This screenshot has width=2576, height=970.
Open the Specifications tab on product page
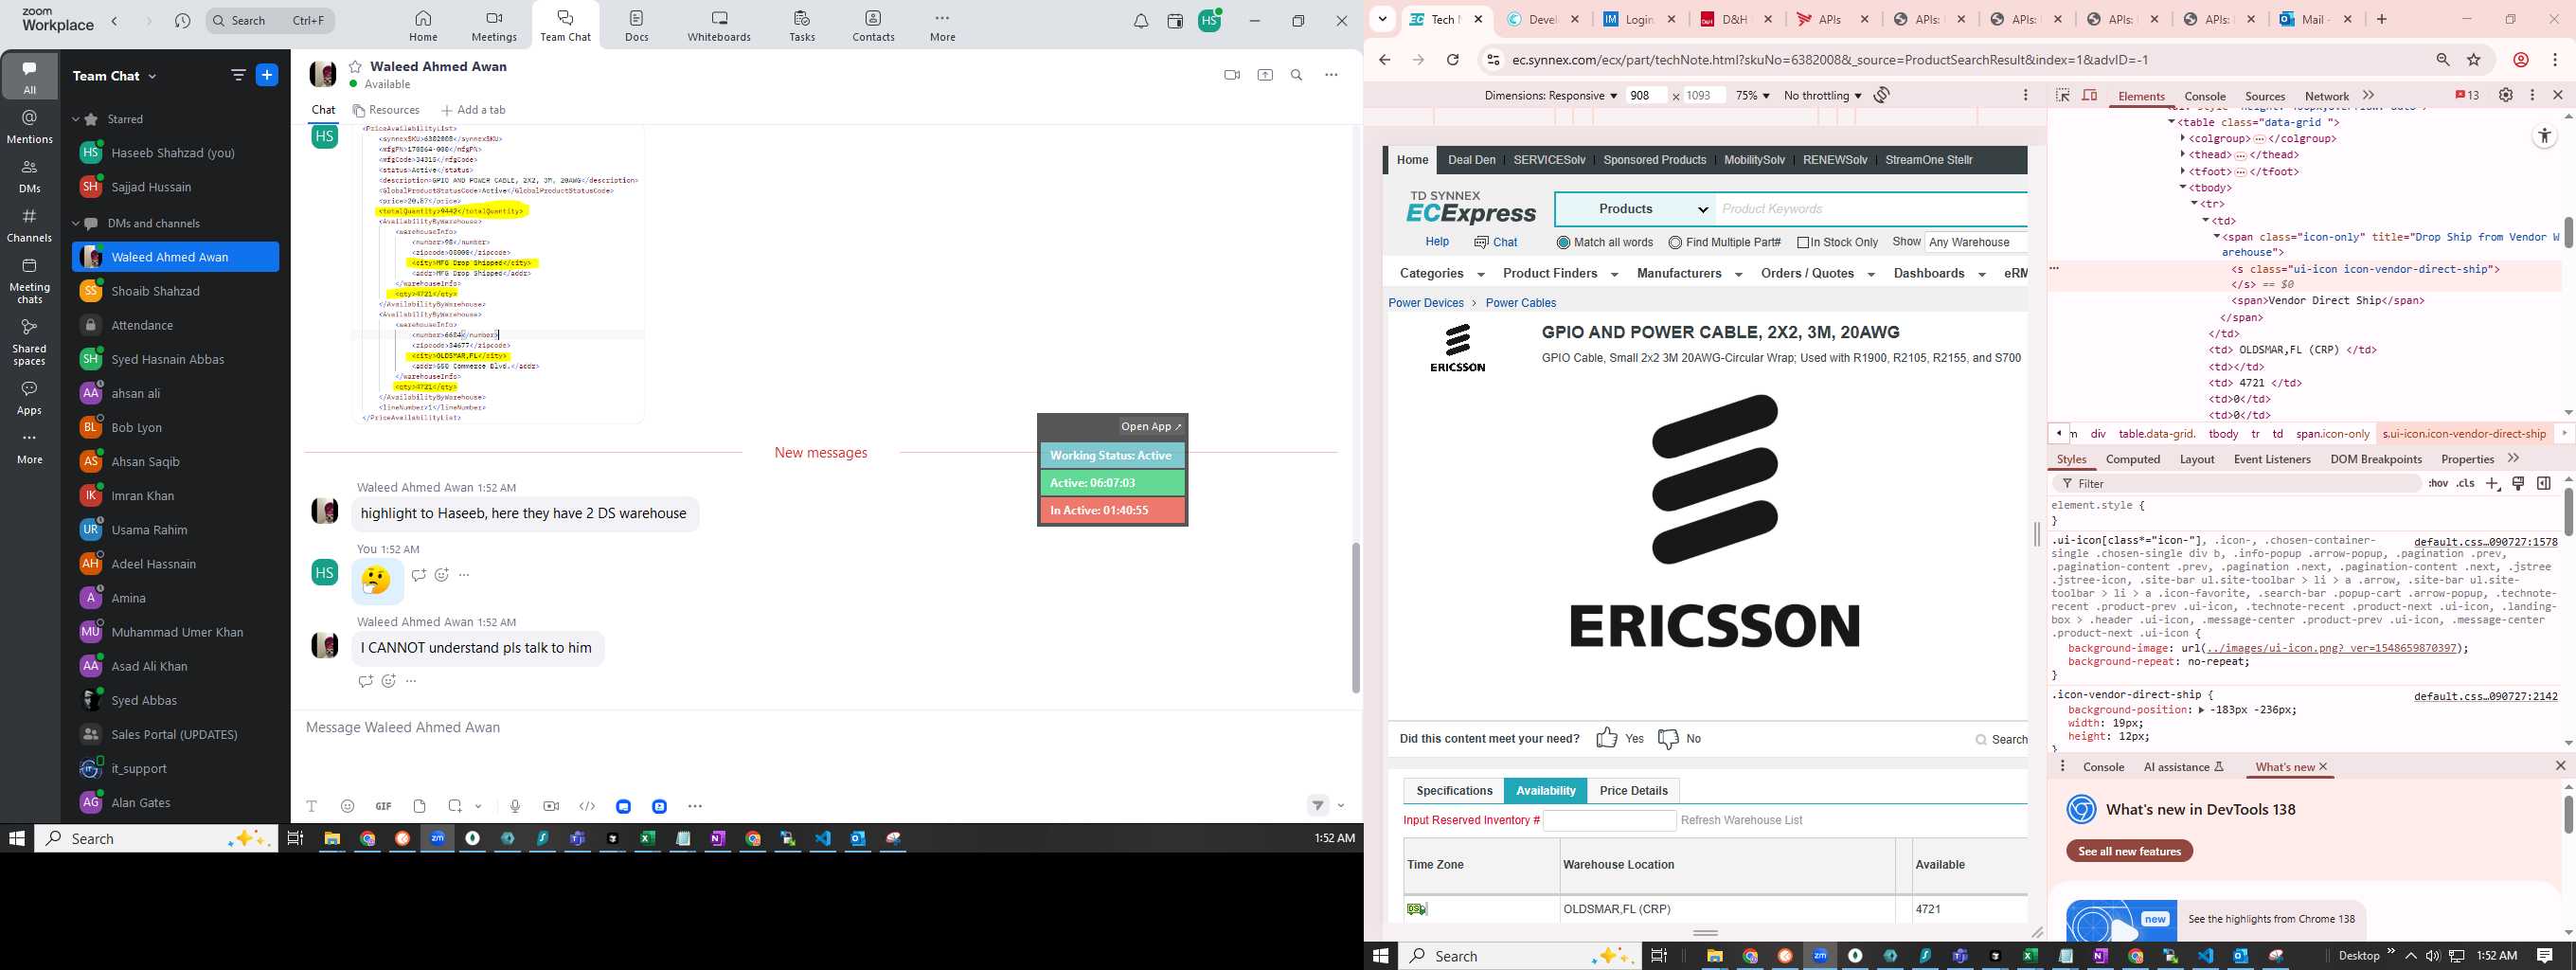click(1454, 790)
